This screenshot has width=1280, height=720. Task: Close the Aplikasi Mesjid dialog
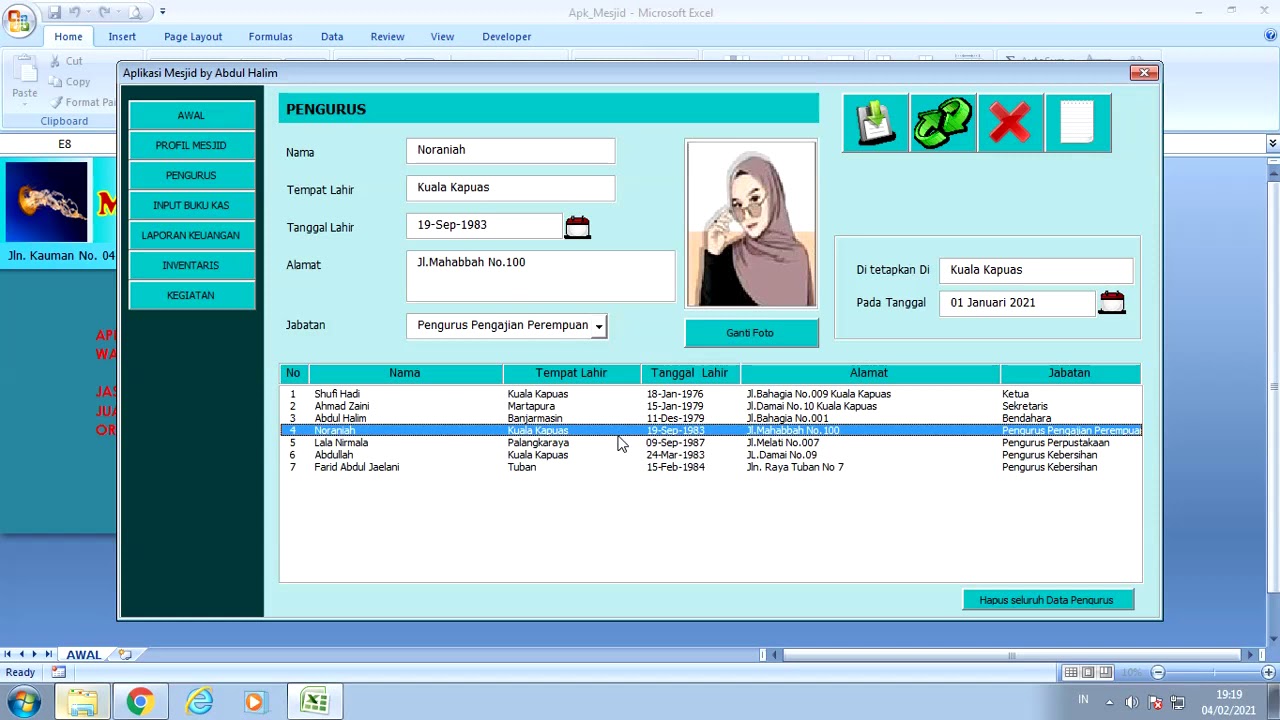point(1144,73)
